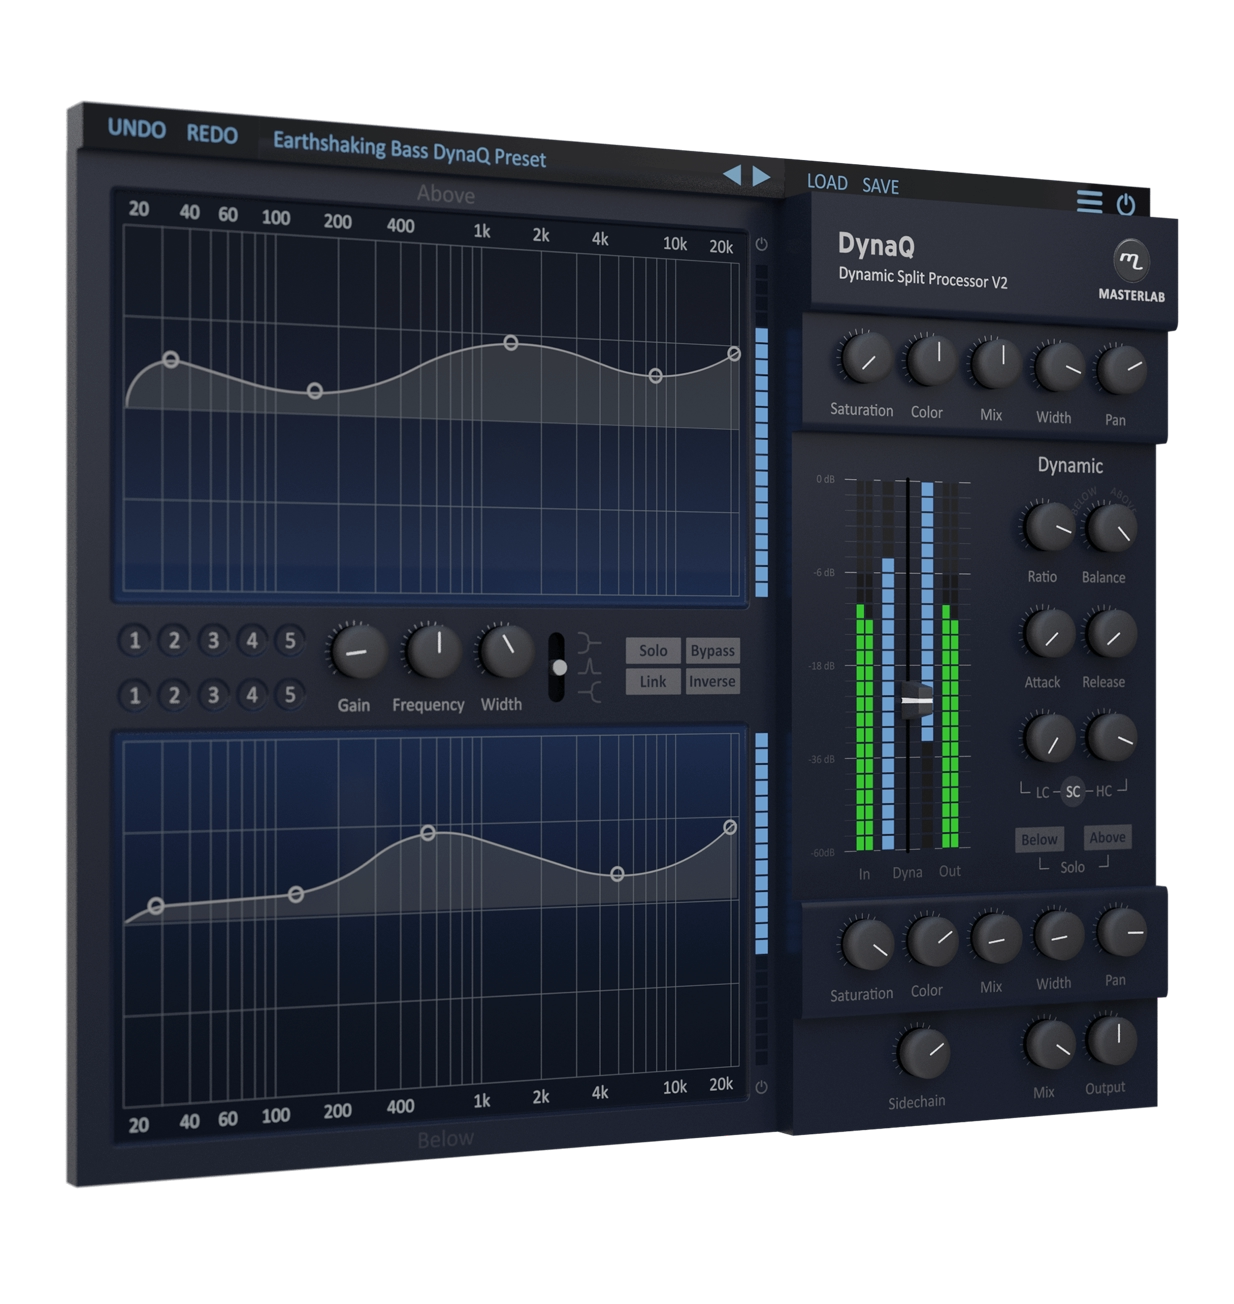The width and height of the screenshot is (1234, 1304).
Task: Select Below EQ peak node near 400
Action: click(x=428, y=832)
